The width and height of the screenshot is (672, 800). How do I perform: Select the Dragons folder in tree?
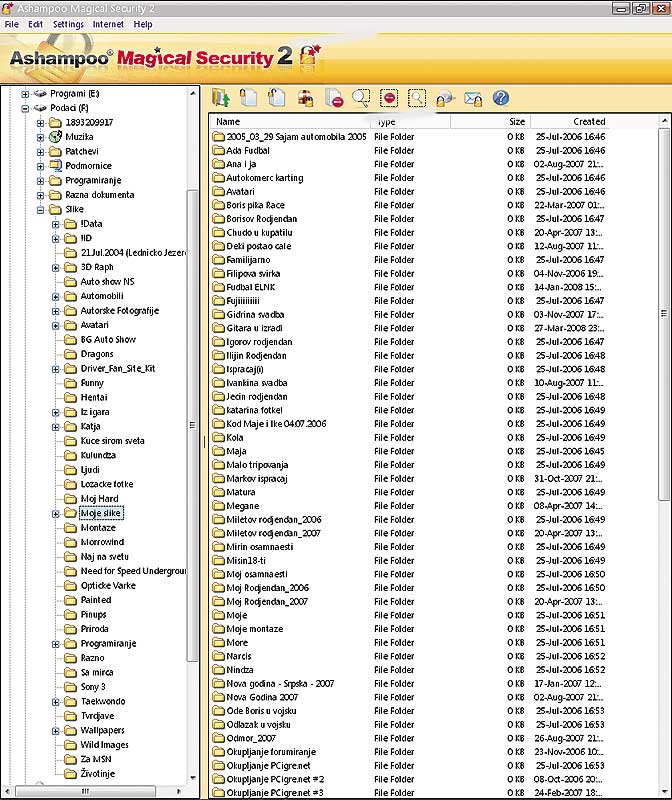pos(97,354)
